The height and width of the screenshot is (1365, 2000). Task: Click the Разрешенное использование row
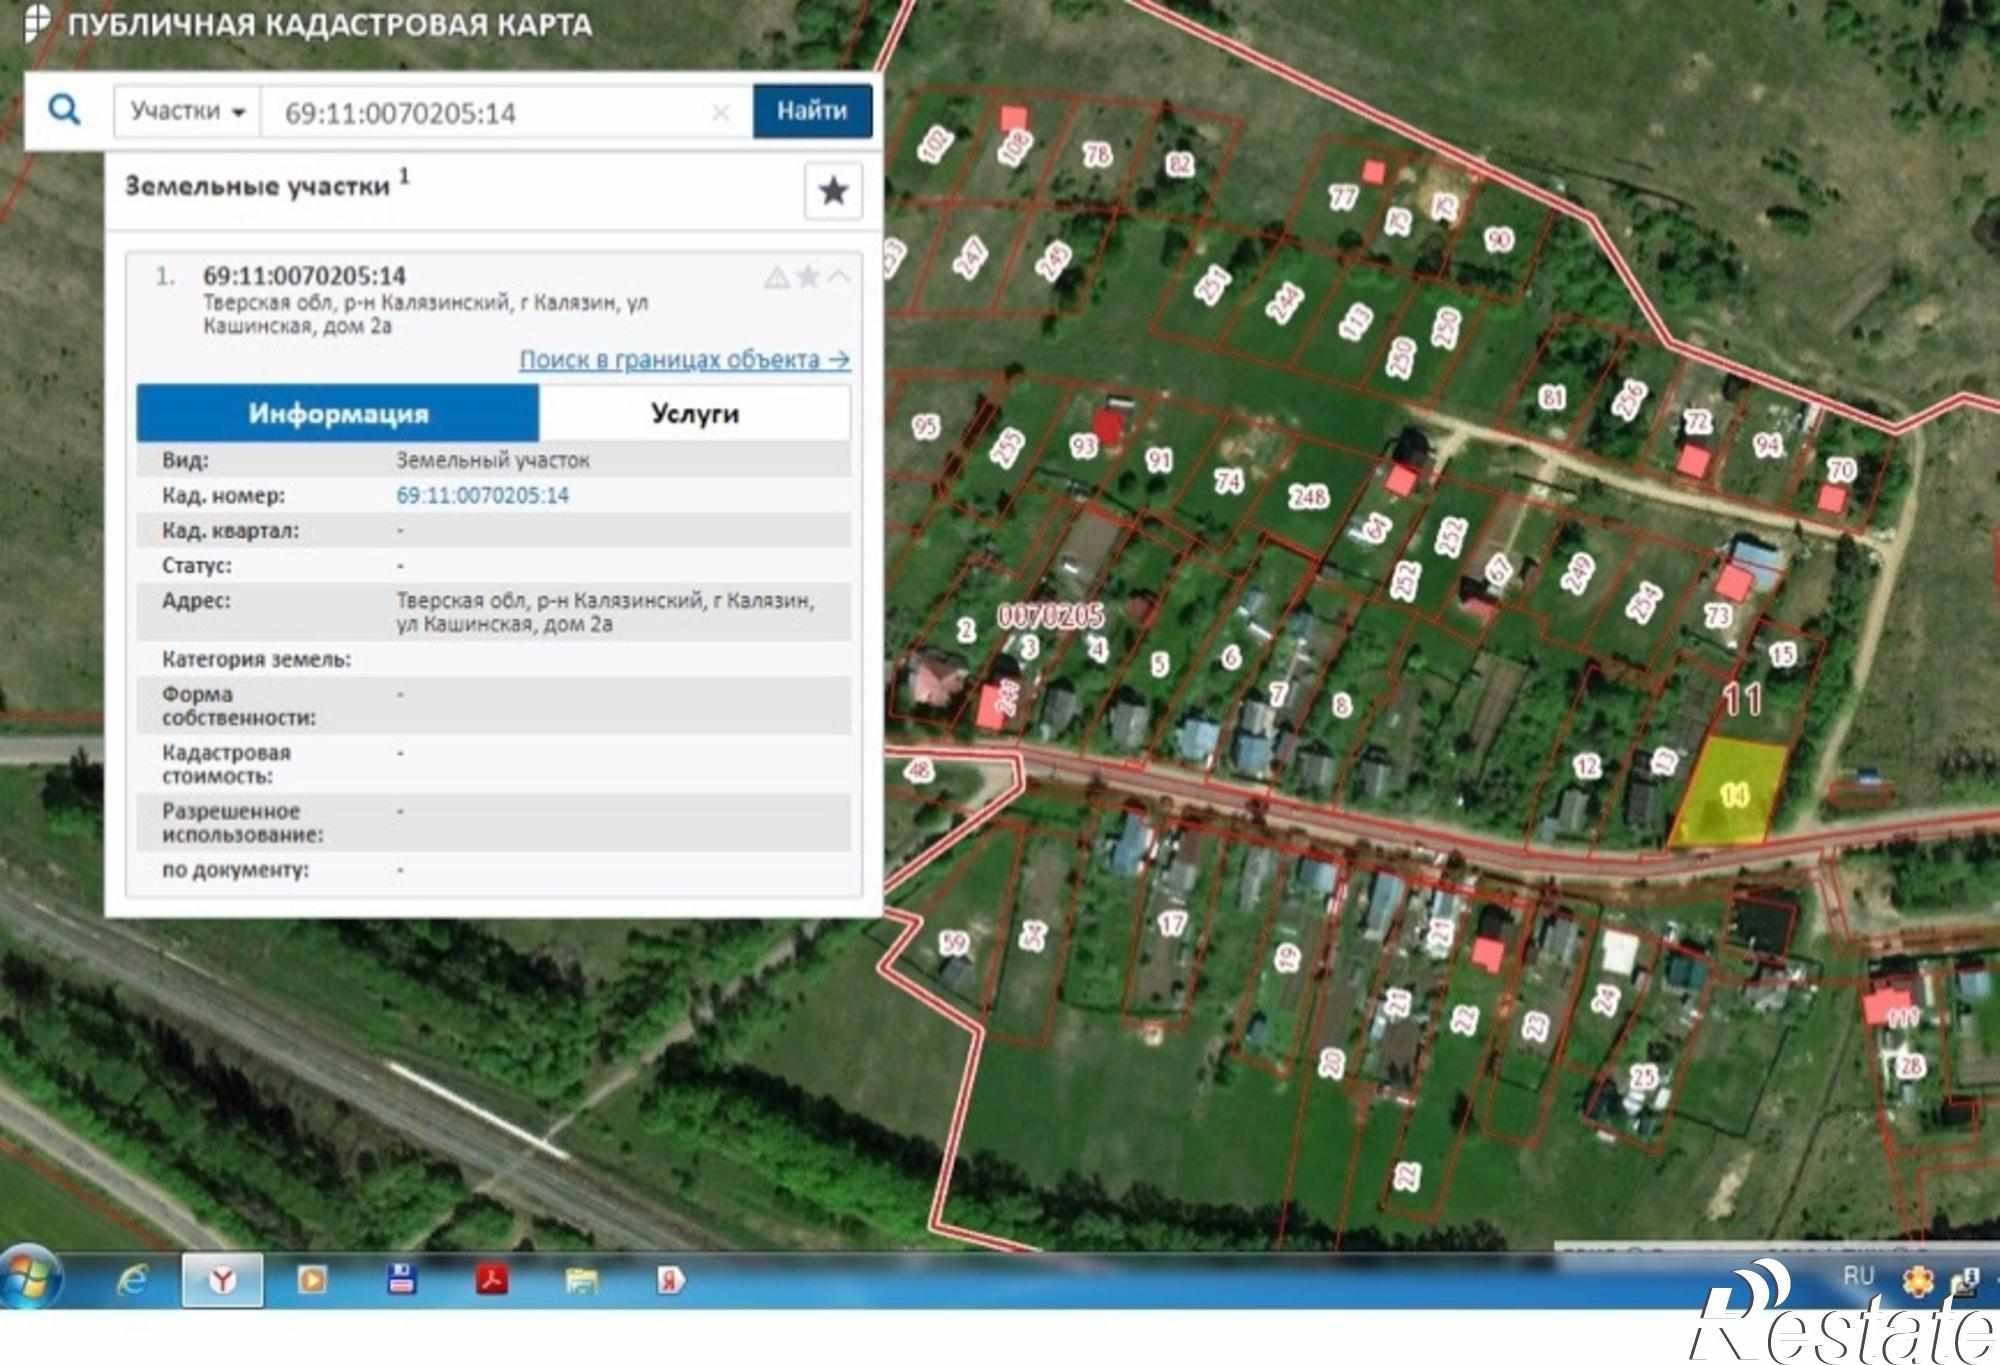point(494,822)
